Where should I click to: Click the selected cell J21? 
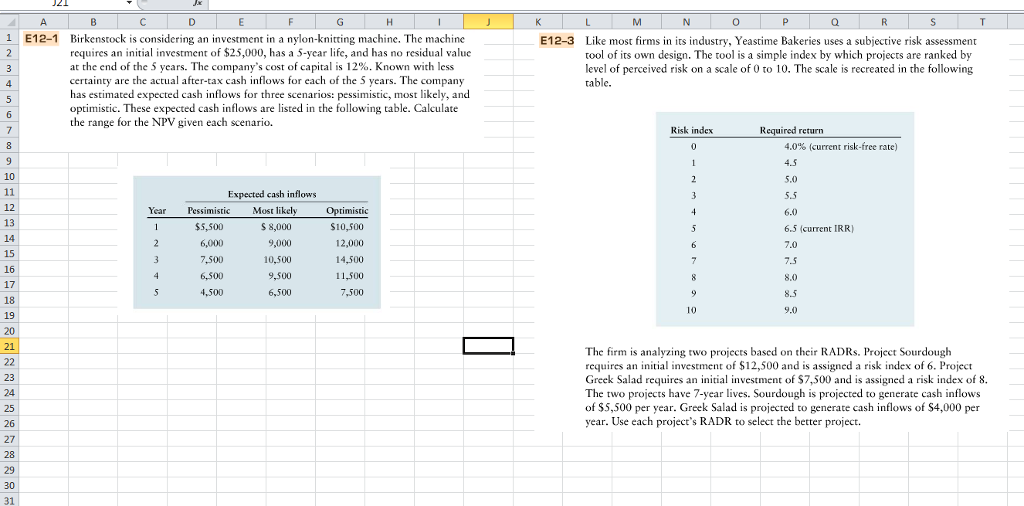point(487,345)
